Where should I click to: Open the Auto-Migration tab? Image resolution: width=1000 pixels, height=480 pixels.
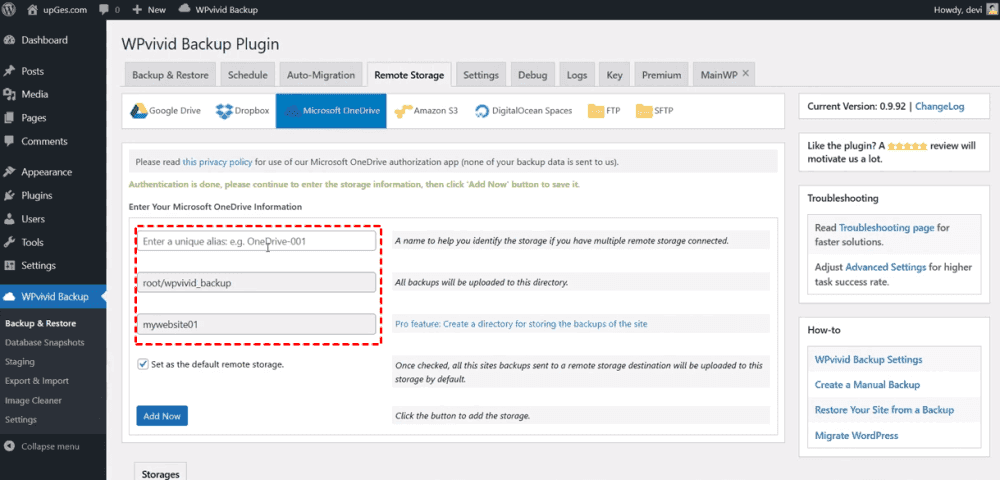coord(321,75)
